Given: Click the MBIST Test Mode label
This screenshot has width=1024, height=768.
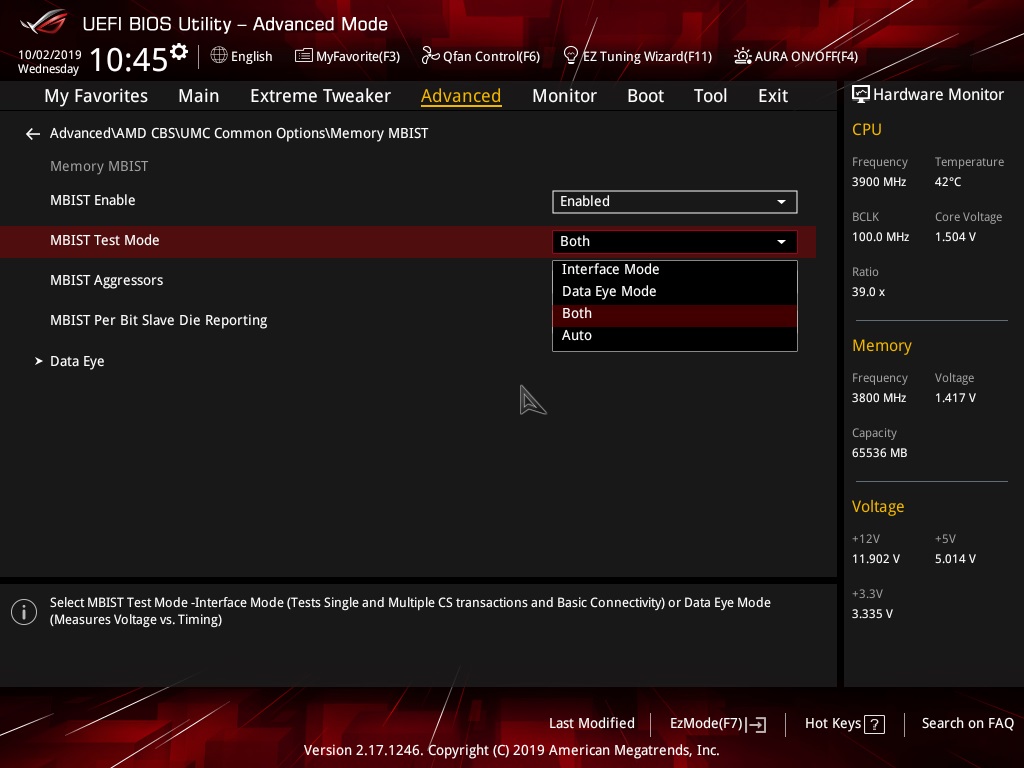Looking at the screenshot, I should click(x=104, y=240).
